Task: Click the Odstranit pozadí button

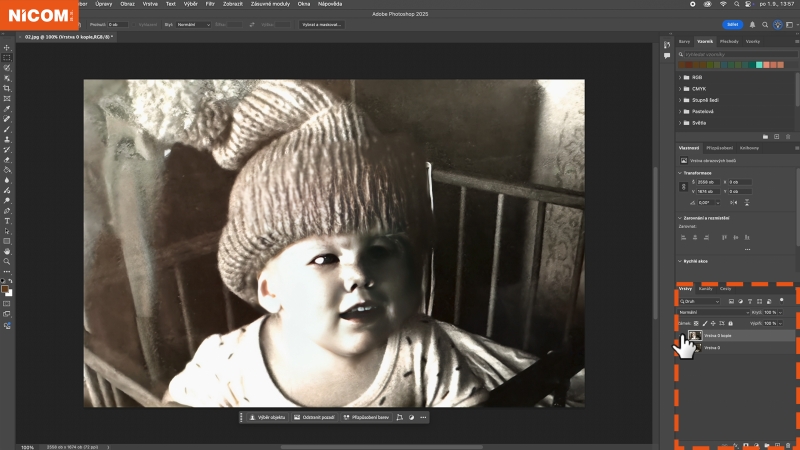Action: point(313,416)
